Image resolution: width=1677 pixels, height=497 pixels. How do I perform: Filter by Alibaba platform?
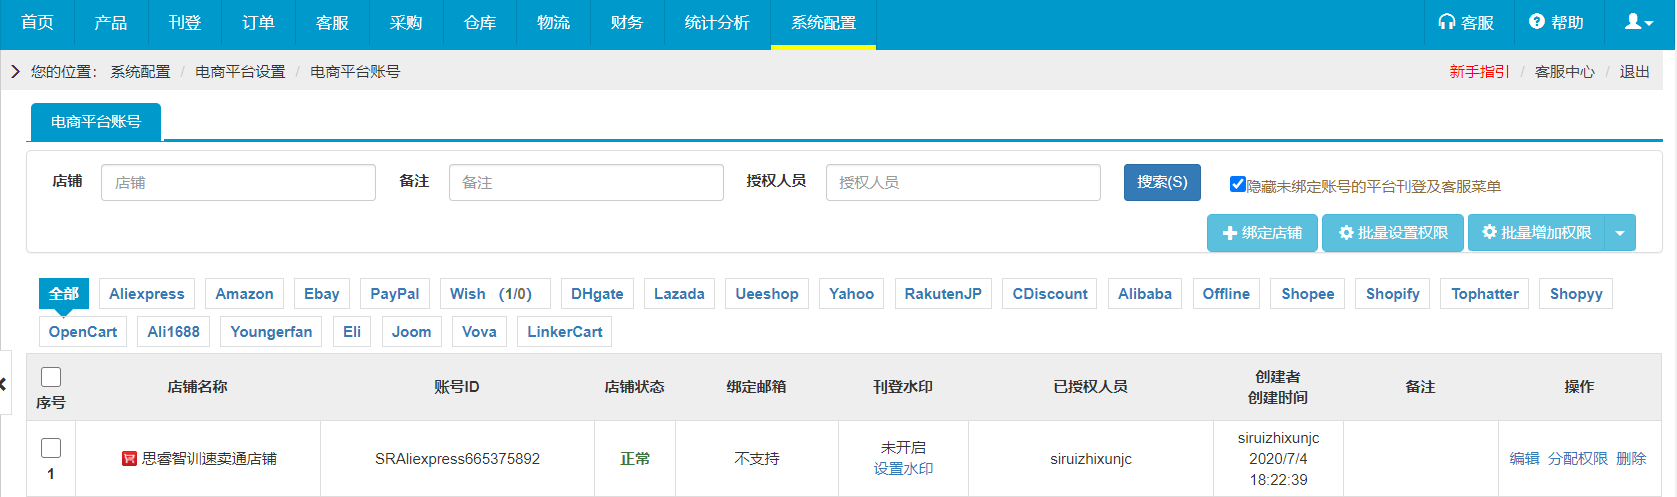click(1145, 294)
